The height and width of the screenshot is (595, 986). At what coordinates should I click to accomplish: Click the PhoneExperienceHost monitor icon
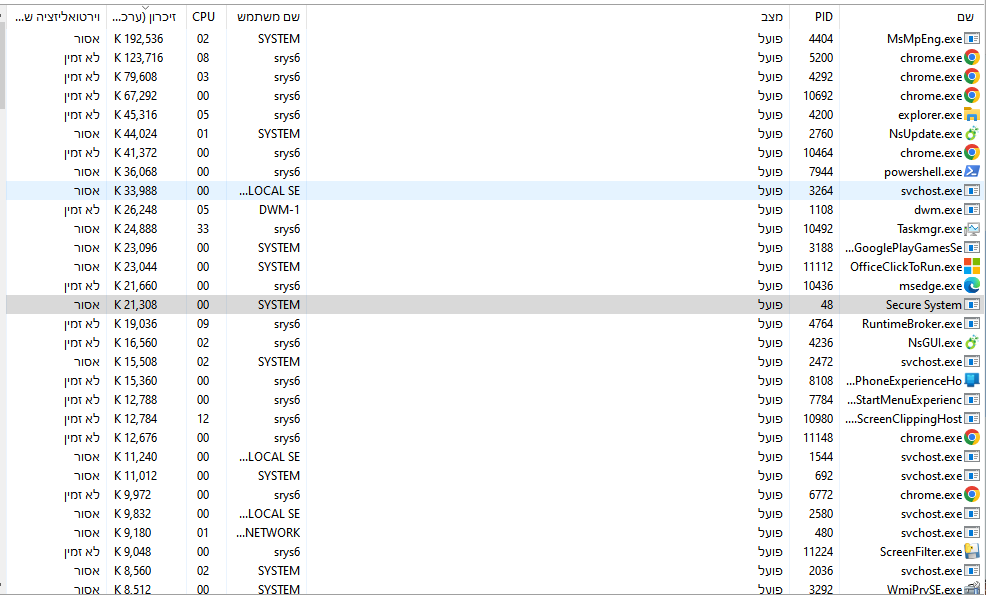coord(971,381)
